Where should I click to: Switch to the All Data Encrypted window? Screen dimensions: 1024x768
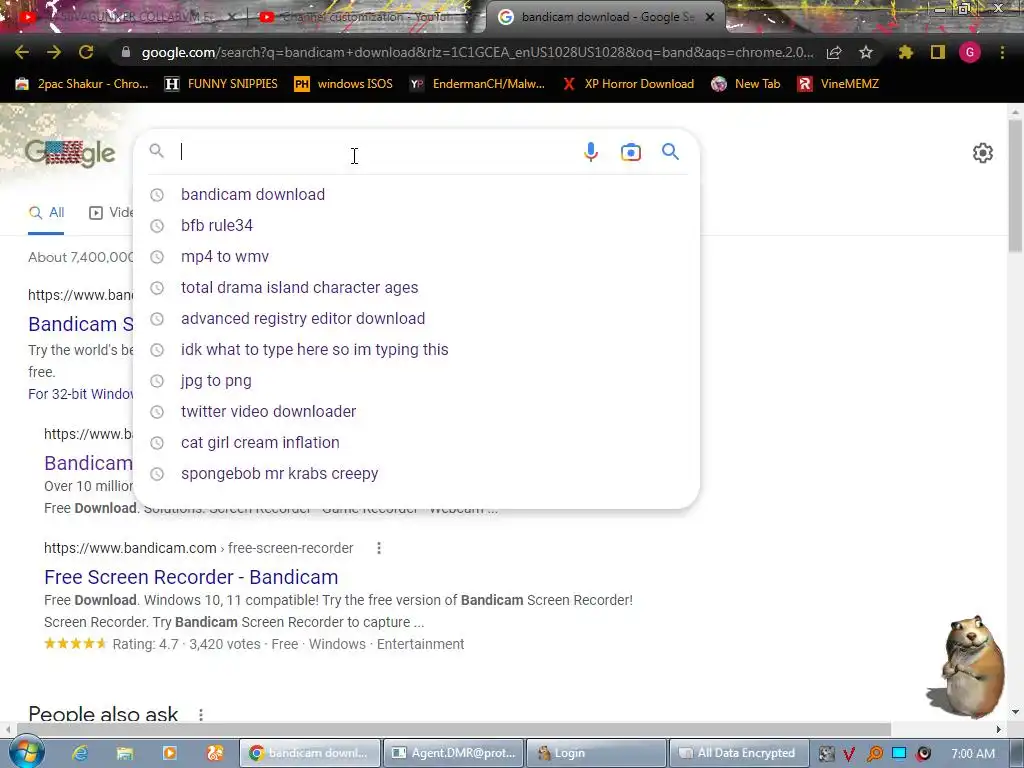(x=739, y=754)
